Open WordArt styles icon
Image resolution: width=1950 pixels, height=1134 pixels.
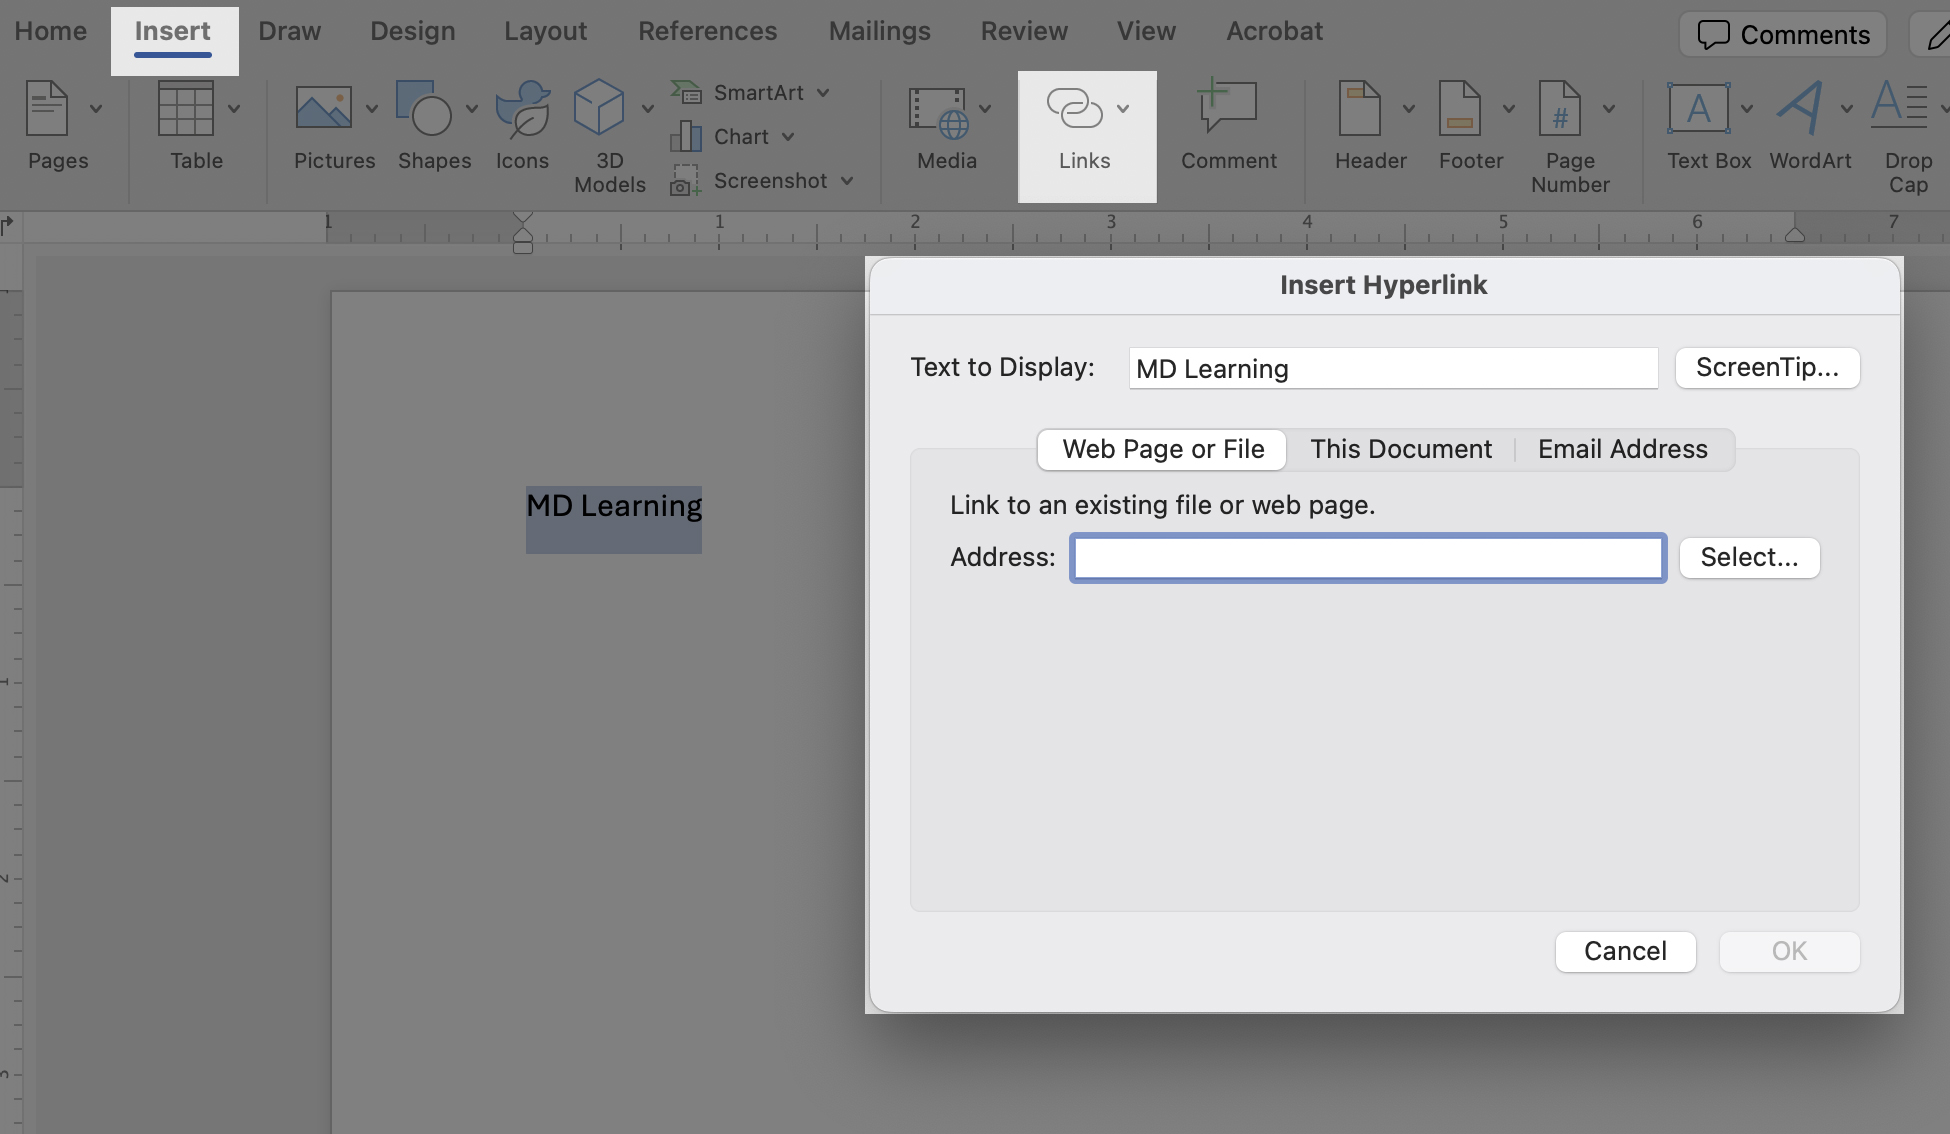[x=1799, y=108]
